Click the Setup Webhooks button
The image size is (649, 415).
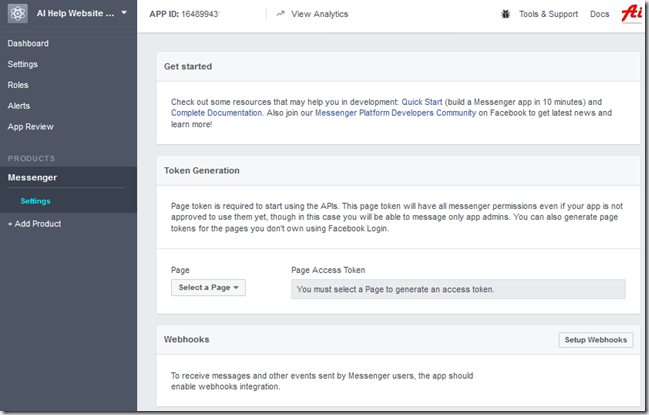[x=596, y=340]
